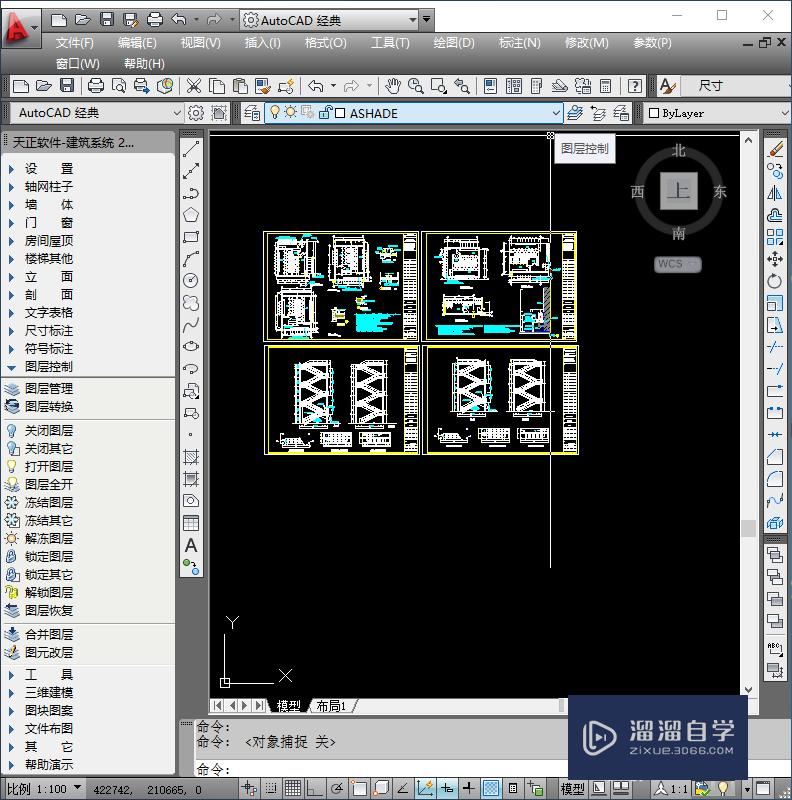Click the Workspace settings gear icon
The width and height of the screenshot is (792, 800).
(x=196, y=113)
